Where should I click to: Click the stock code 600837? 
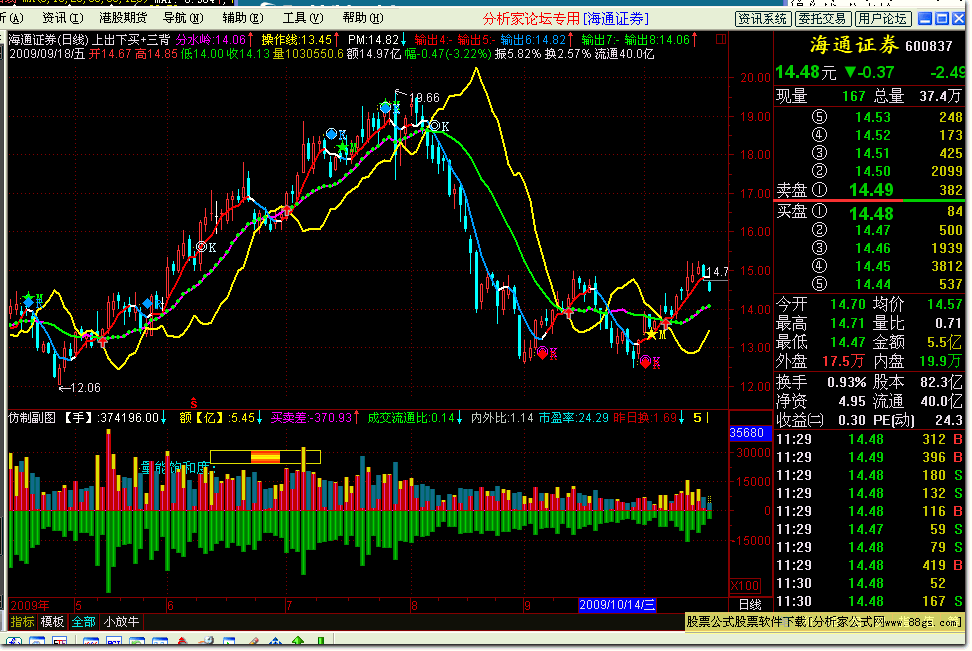[929, 46]
